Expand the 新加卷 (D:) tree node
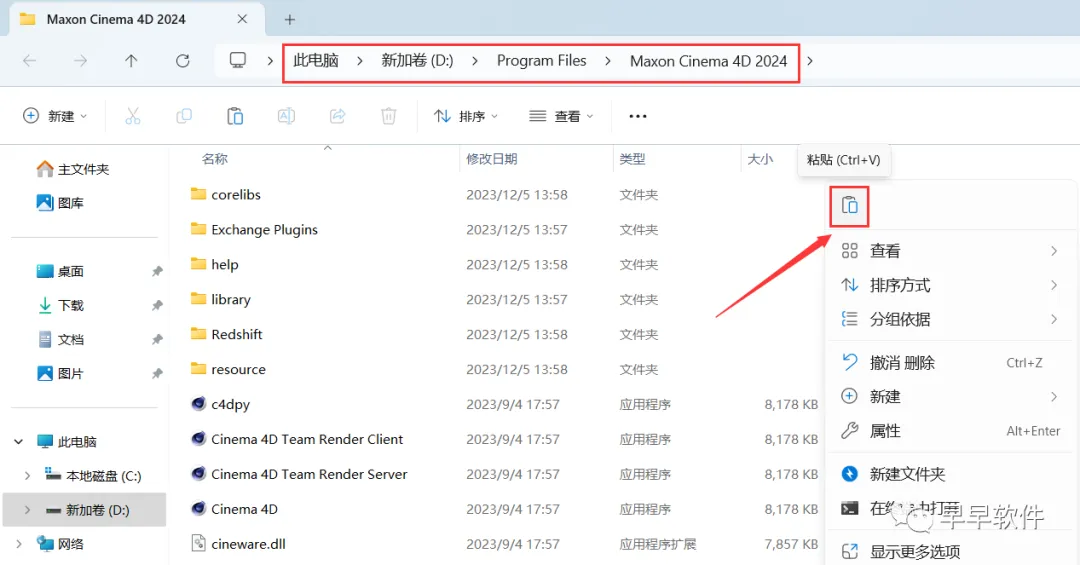 (28, 510)
